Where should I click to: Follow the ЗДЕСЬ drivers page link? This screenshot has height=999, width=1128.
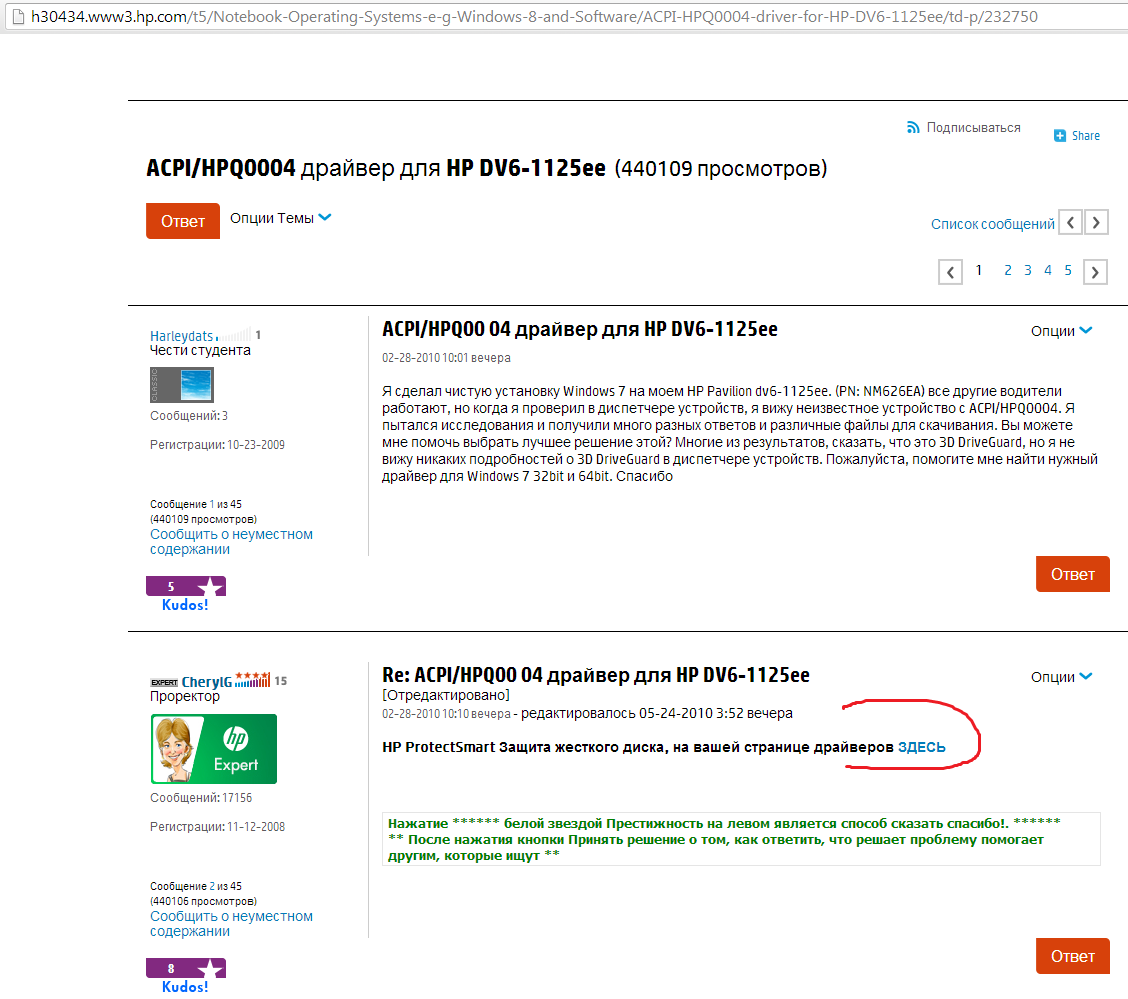pyautogui.click(x=922, y=747)
